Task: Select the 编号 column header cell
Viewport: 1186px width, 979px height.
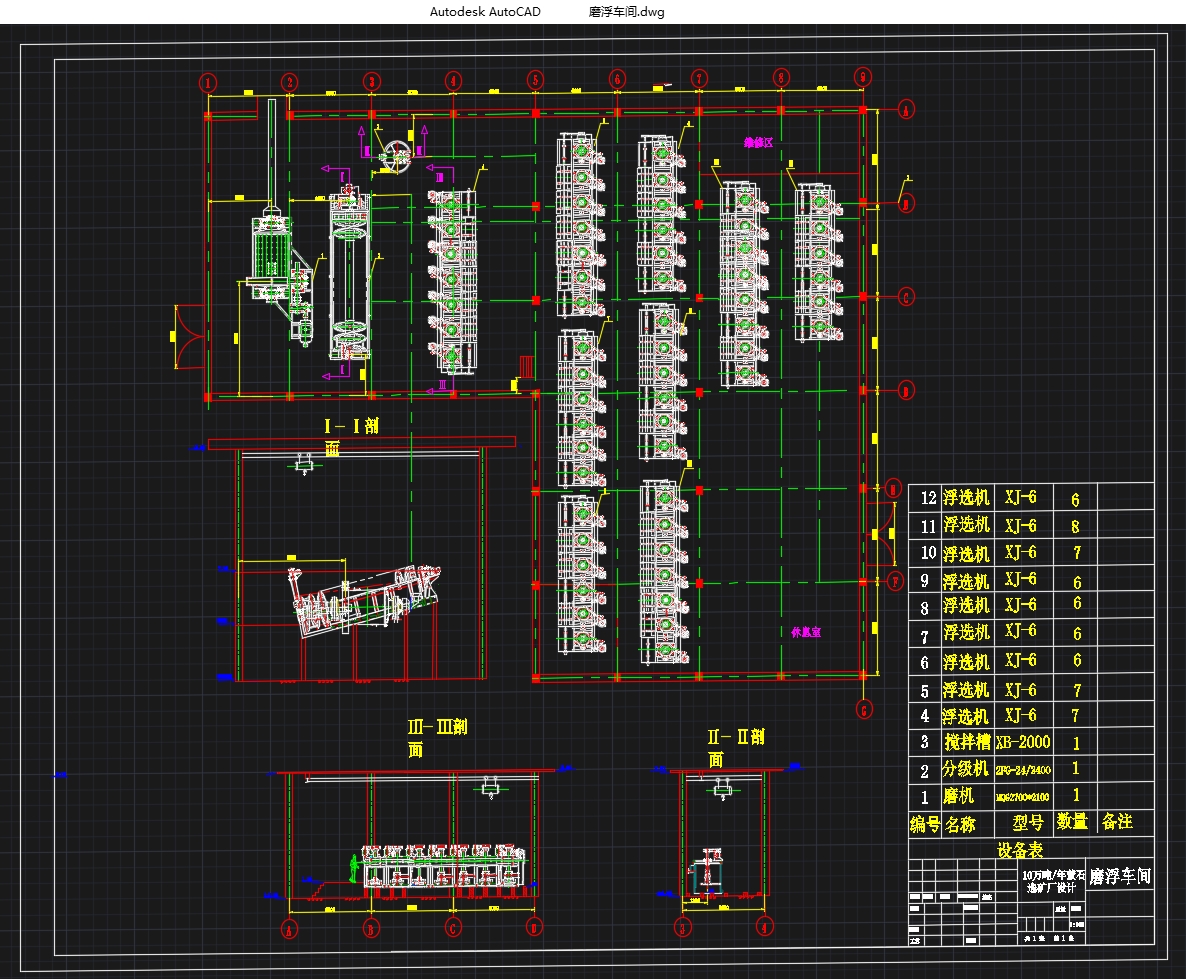Action: tap(924, 824)
